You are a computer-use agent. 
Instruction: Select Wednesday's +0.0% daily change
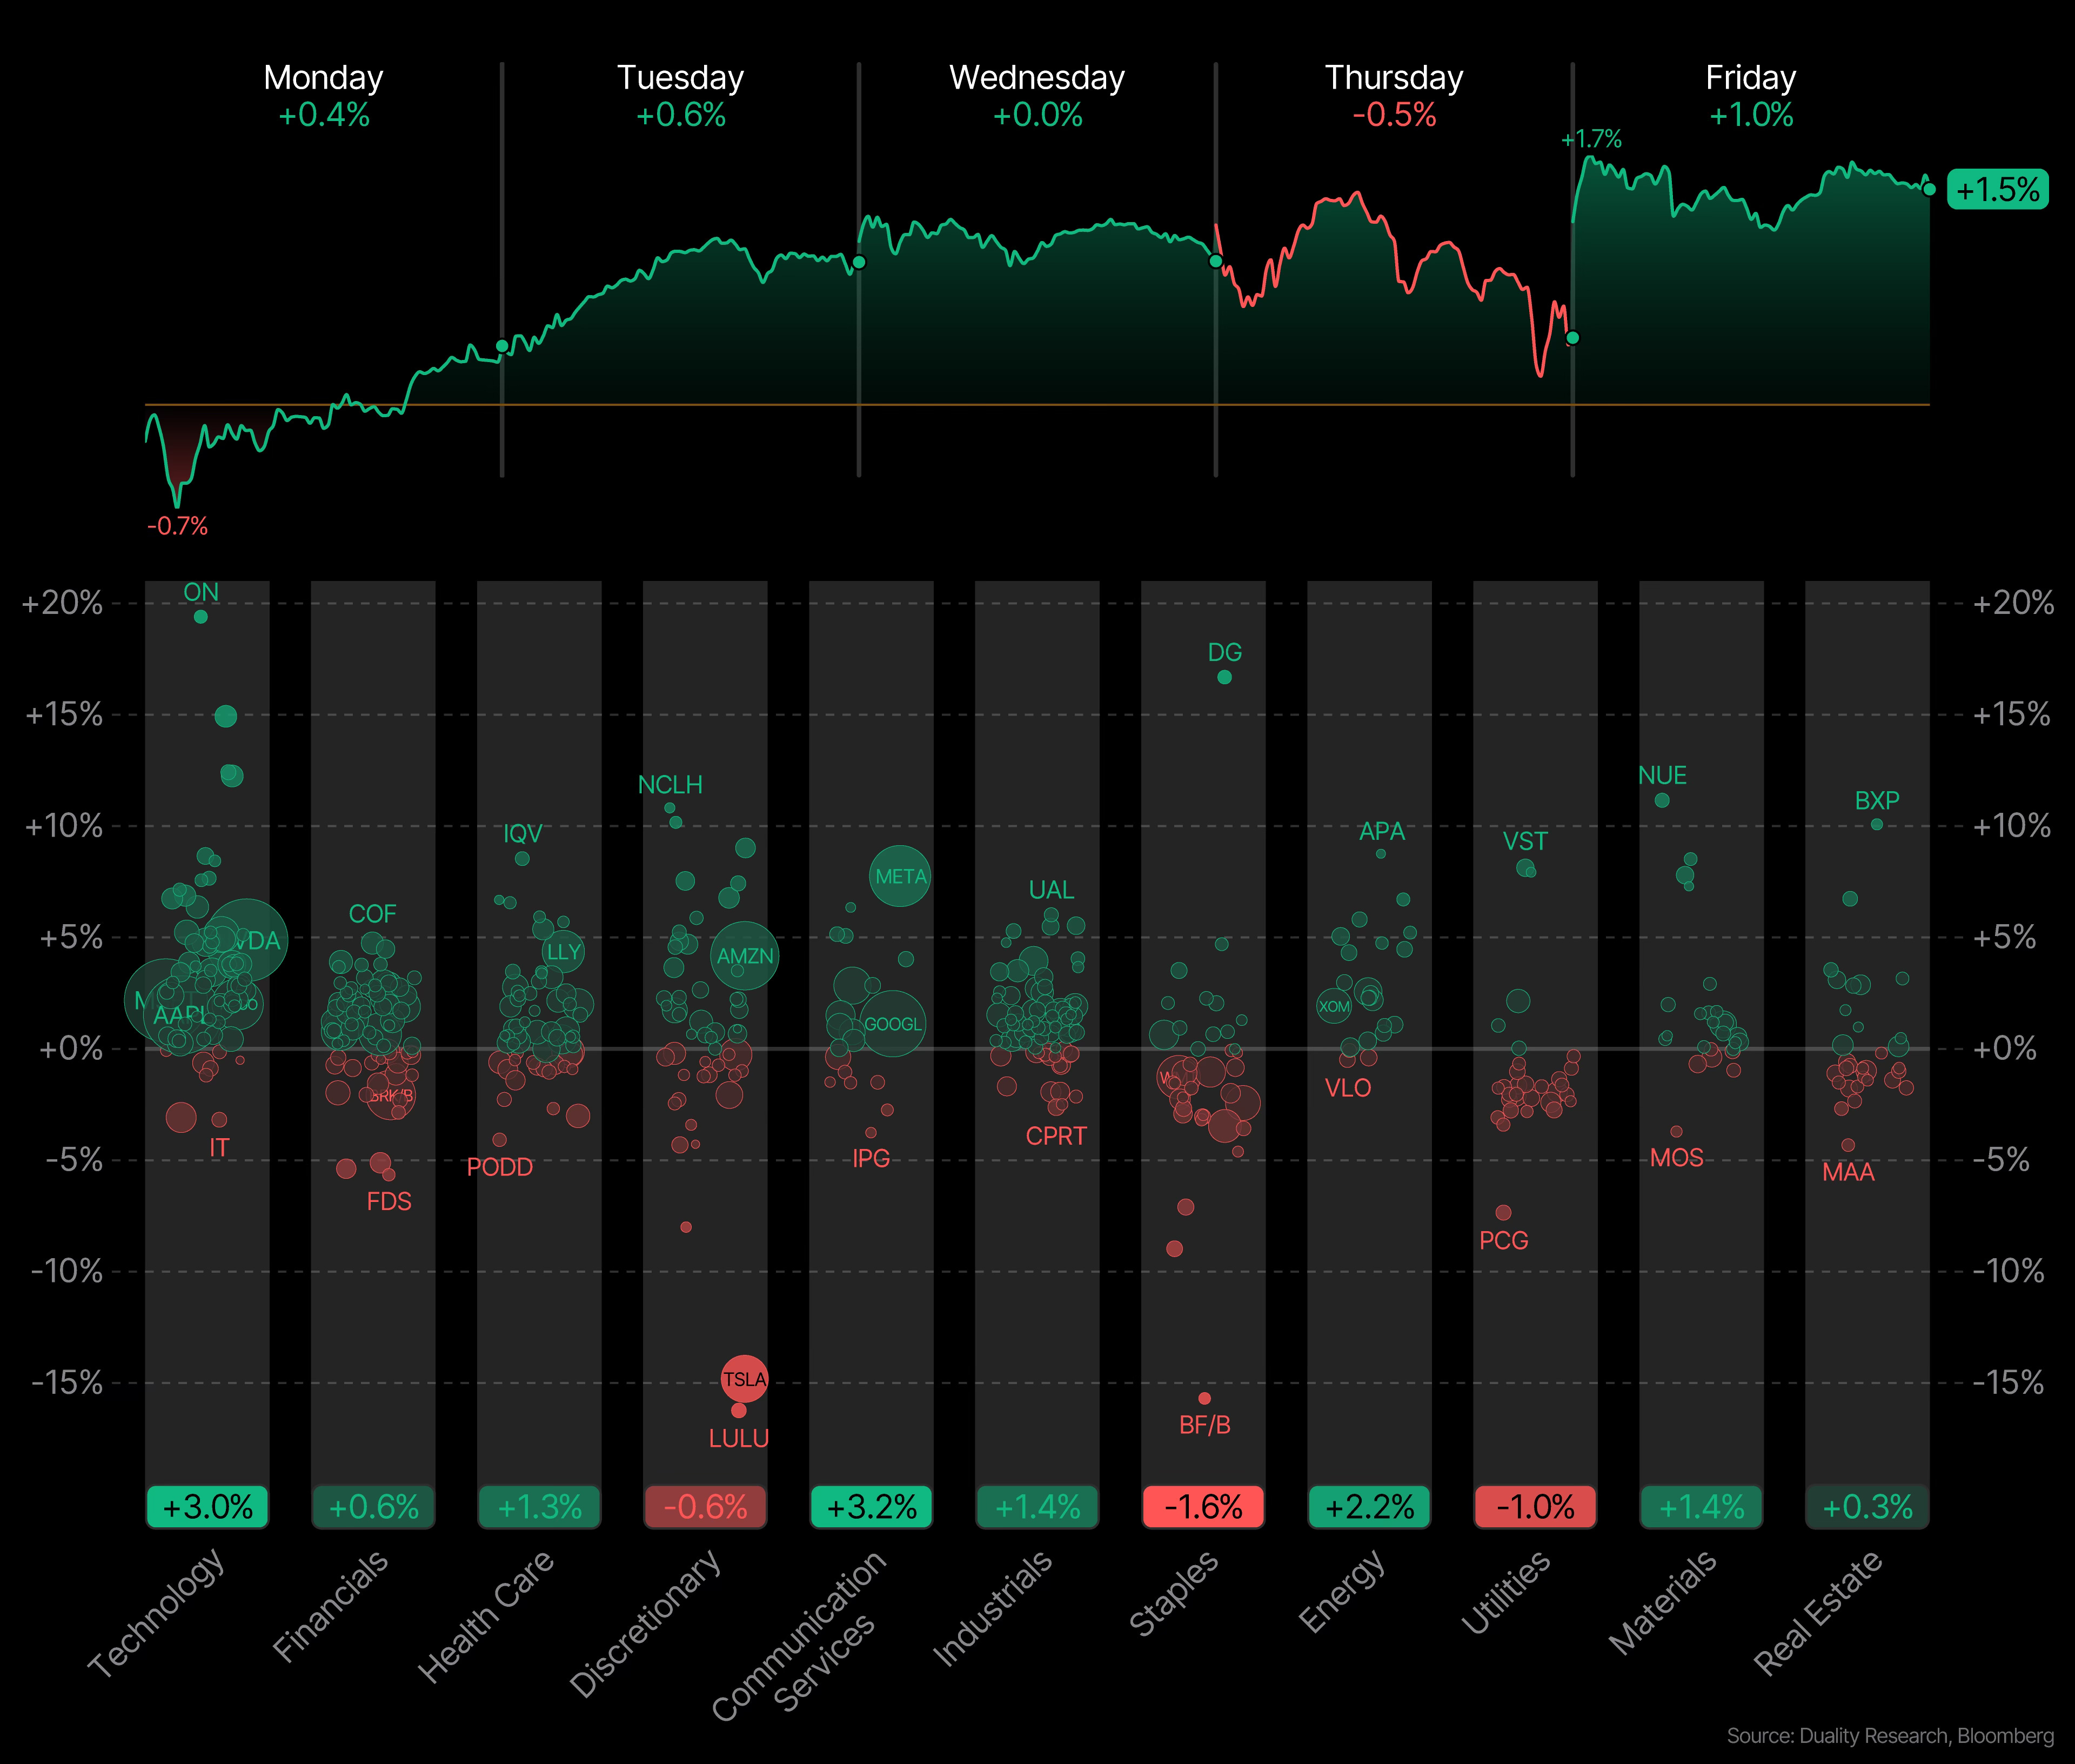point(1037,115)
